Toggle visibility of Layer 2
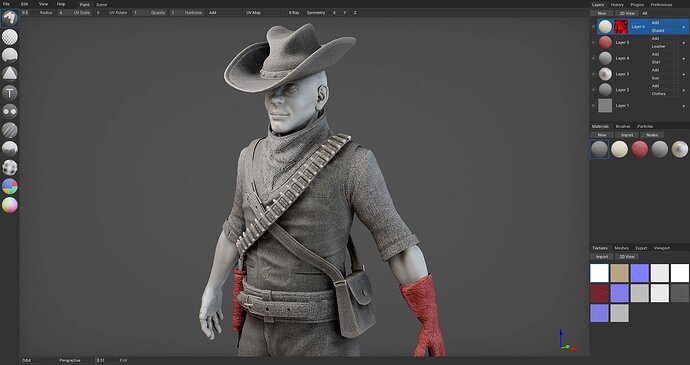The image size is (690, 365). (x=593, y=90)
